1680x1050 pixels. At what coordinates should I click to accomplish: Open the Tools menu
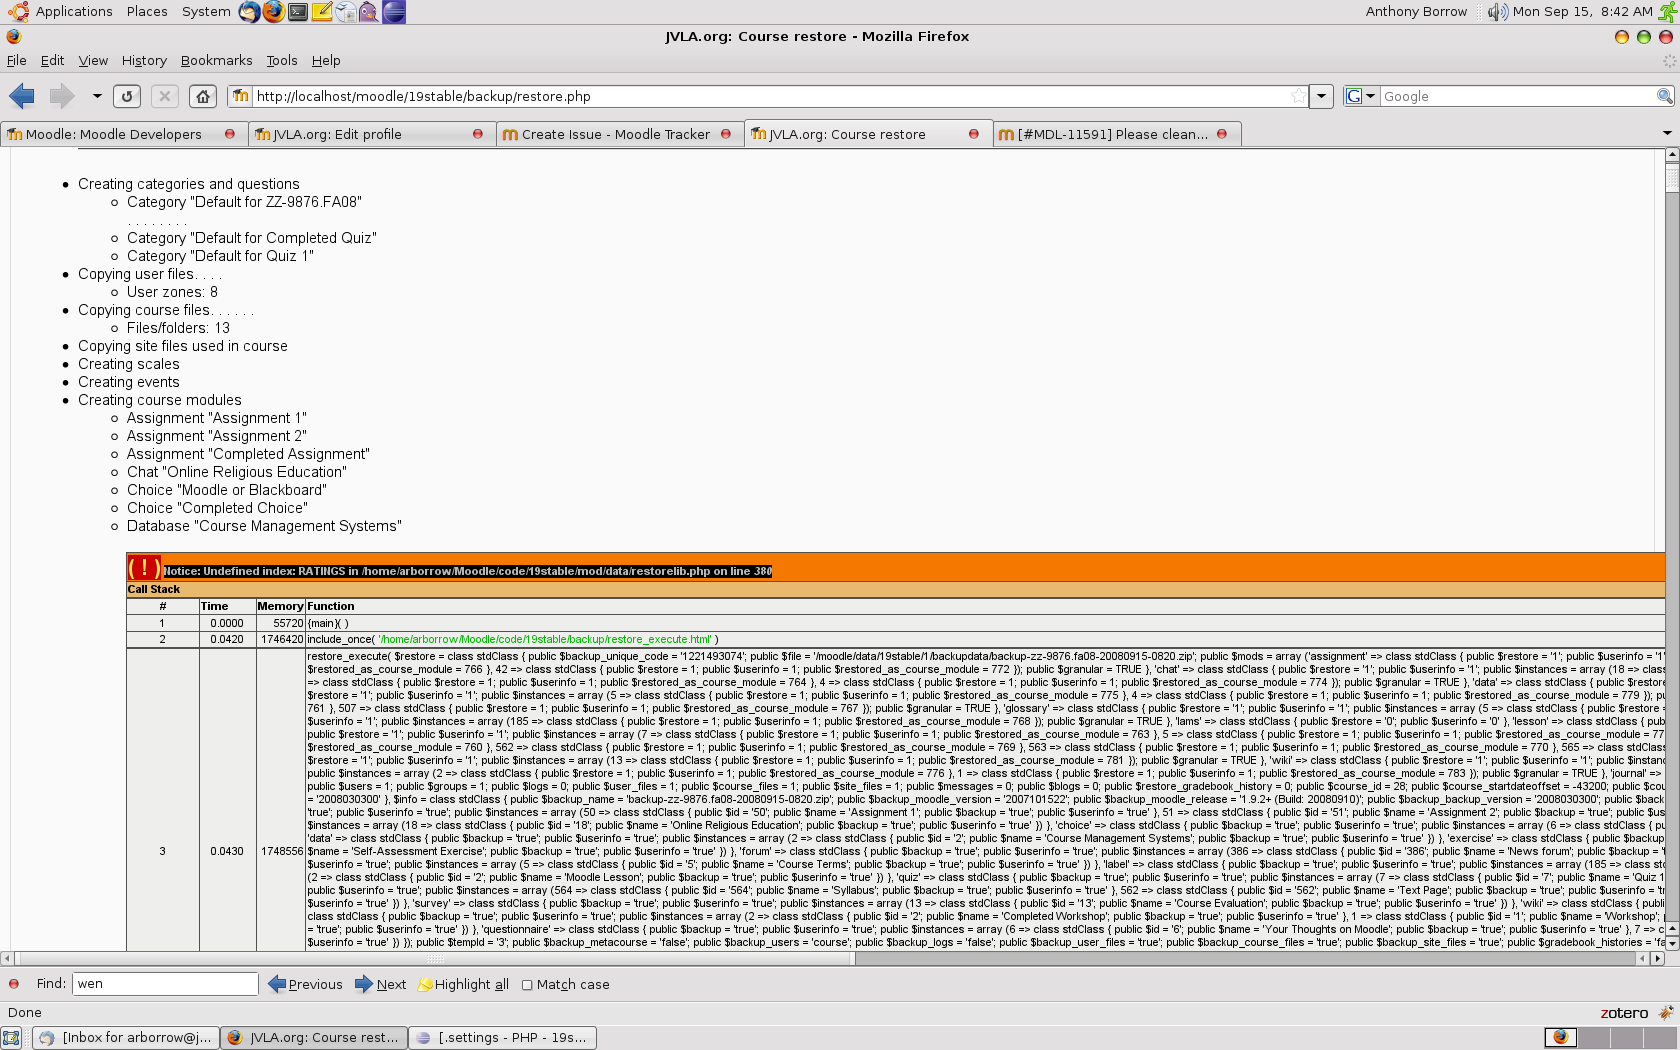(x=282, y=60)
